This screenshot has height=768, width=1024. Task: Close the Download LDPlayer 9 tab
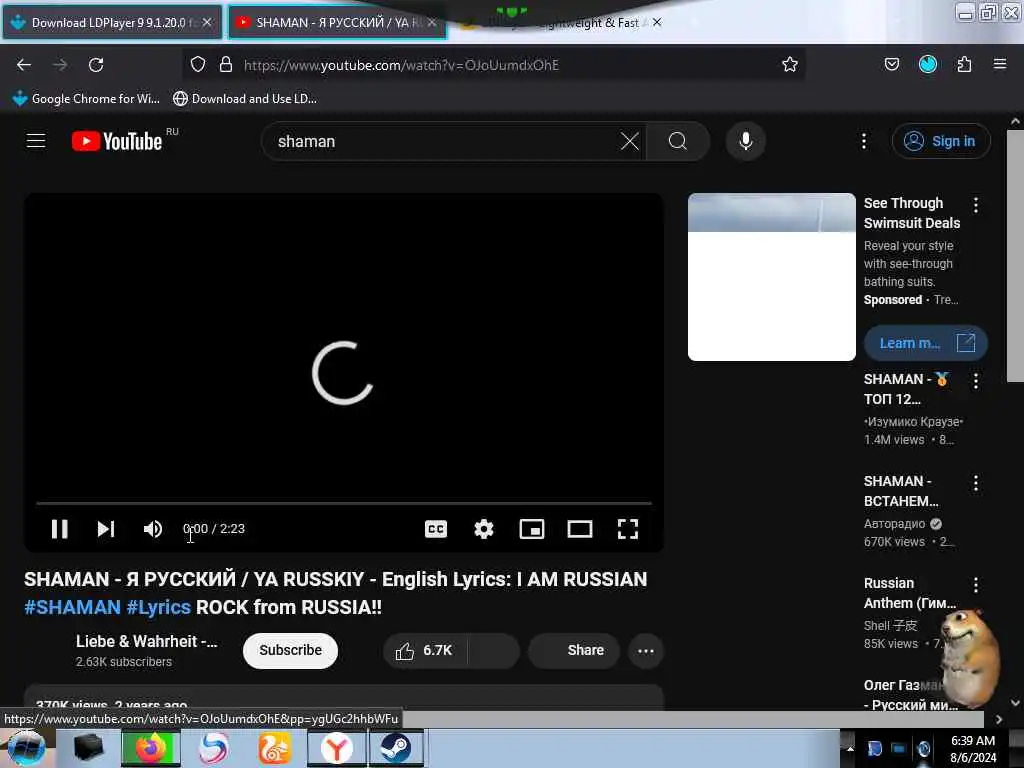(207, 23)
